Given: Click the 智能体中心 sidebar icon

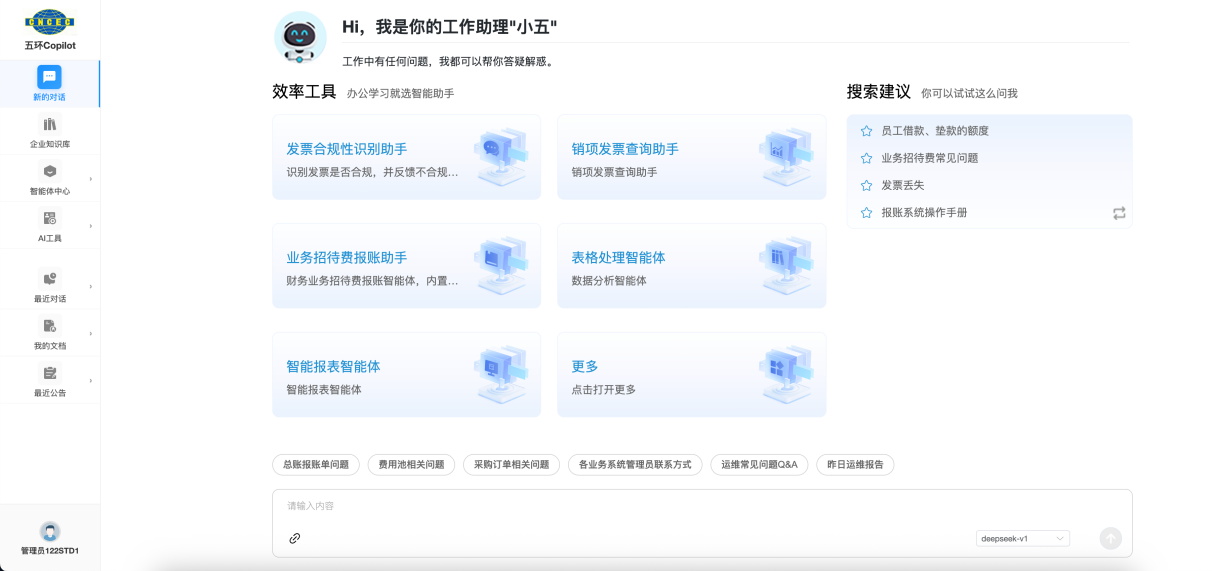Looking at the screenshot, I should pyautogui.click(x=49, y=171).
